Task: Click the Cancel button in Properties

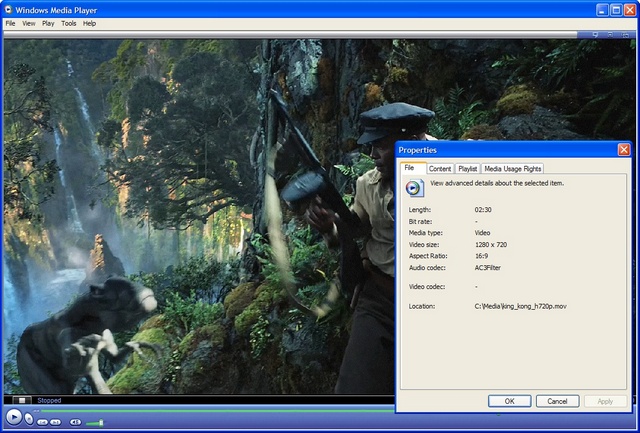Action: pyautogui.click(x=557, y=401)
